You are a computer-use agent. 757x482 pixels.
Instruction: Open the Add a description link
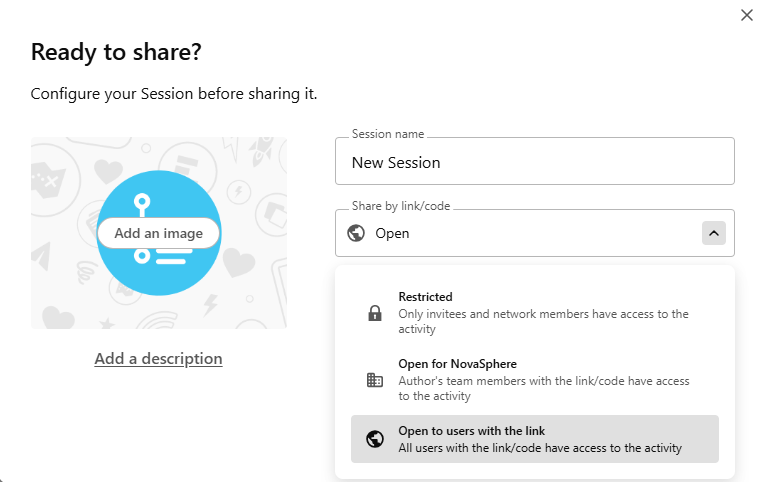click(158, 358)
